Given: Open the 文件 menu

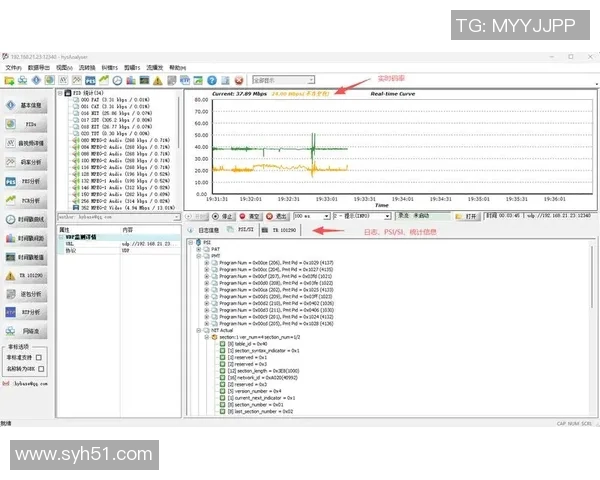Looking at the screenshot, I should pos(13,67).
